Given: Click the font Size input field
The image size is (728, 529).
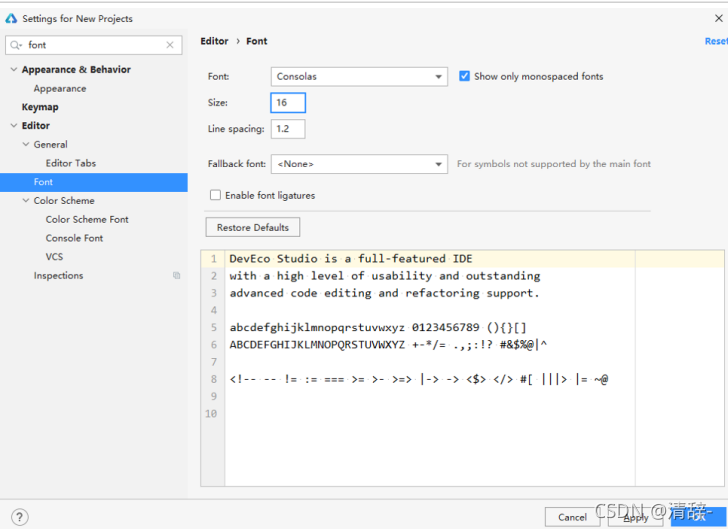Looking at the screenshot, I should (288, 103).
